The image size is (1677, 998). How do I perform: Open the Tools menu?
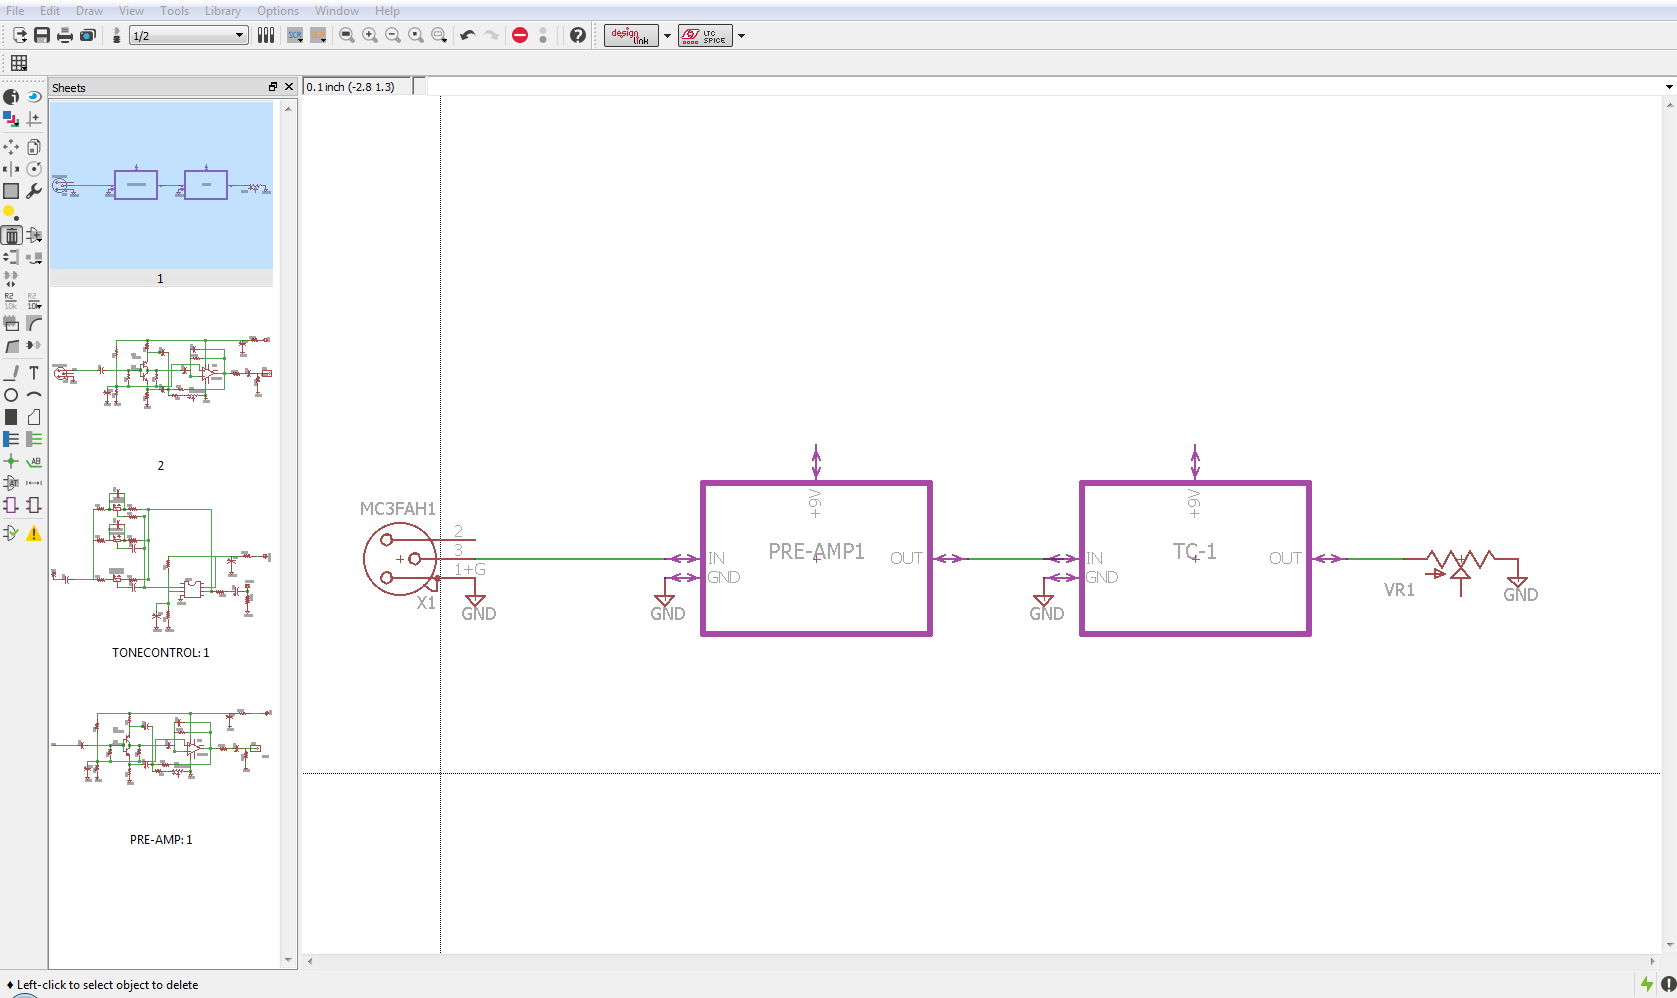point(174,11)
